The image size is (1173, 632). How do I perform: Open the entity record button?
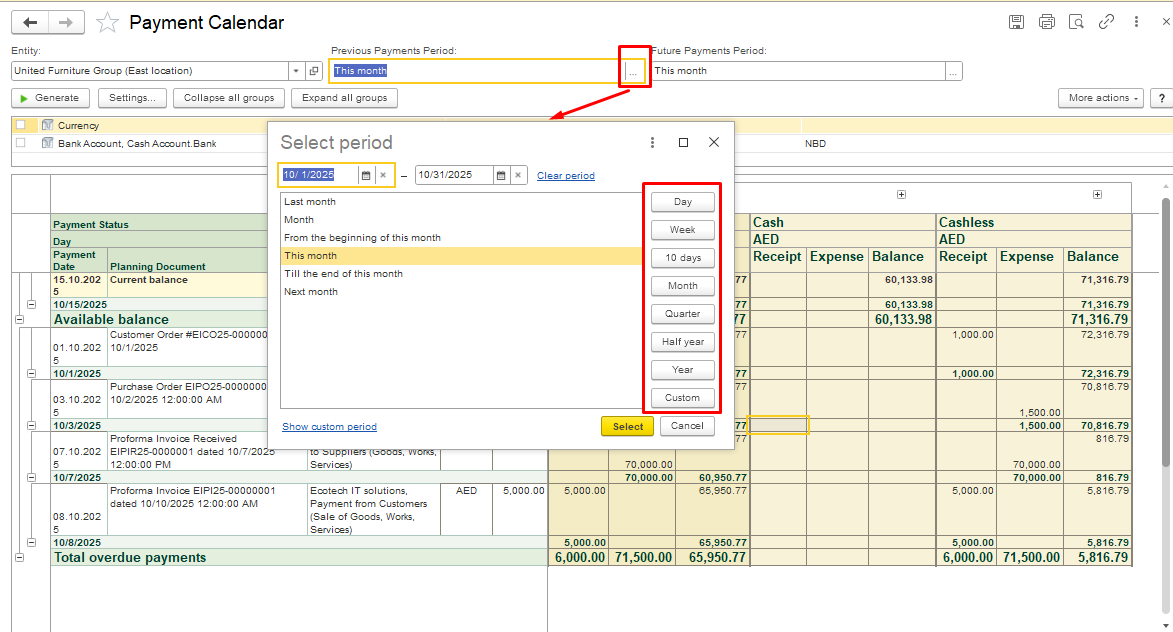(x=314, y=71)
